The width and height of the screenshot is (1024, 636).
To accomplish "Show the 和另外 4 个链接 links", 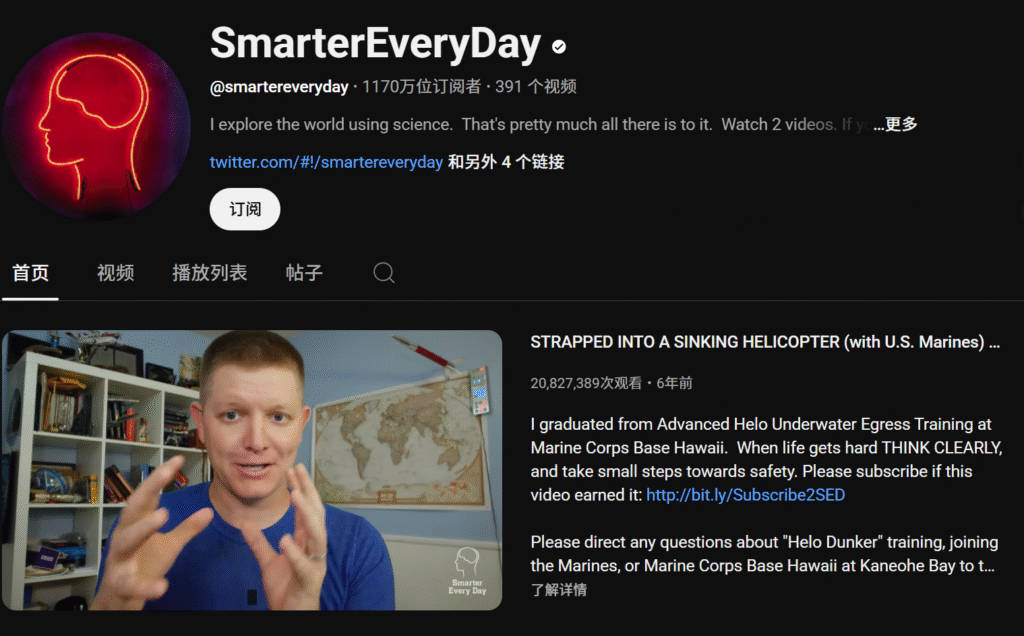I will point(505,162).
